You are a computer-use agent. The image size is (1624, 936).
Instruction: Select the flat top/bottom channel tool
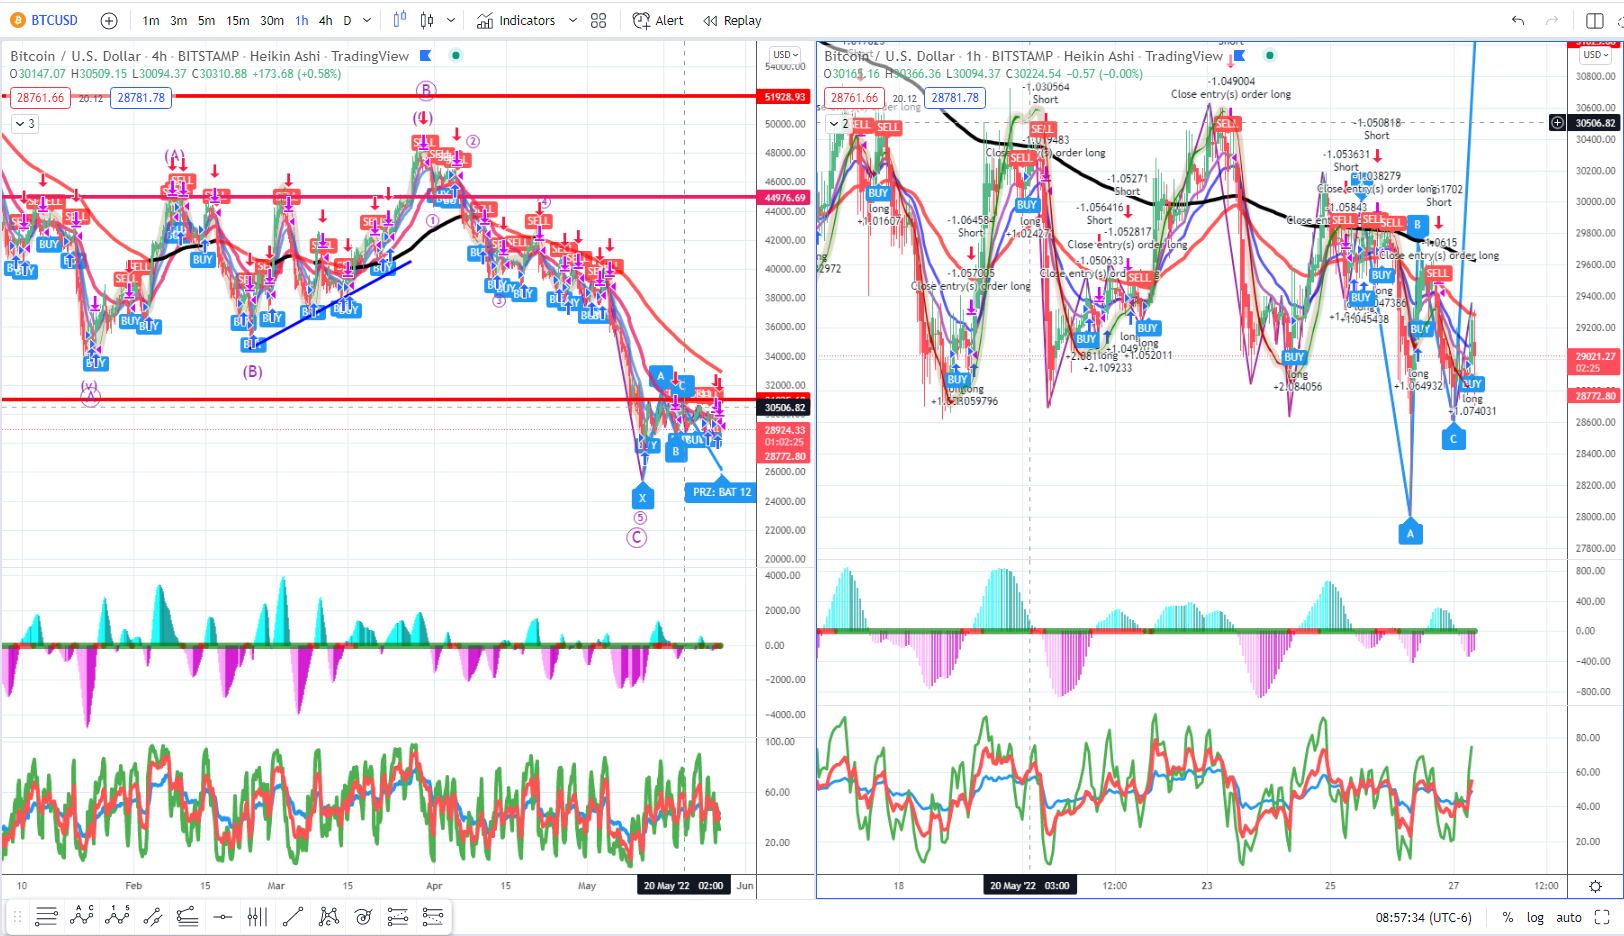point(187,916)
